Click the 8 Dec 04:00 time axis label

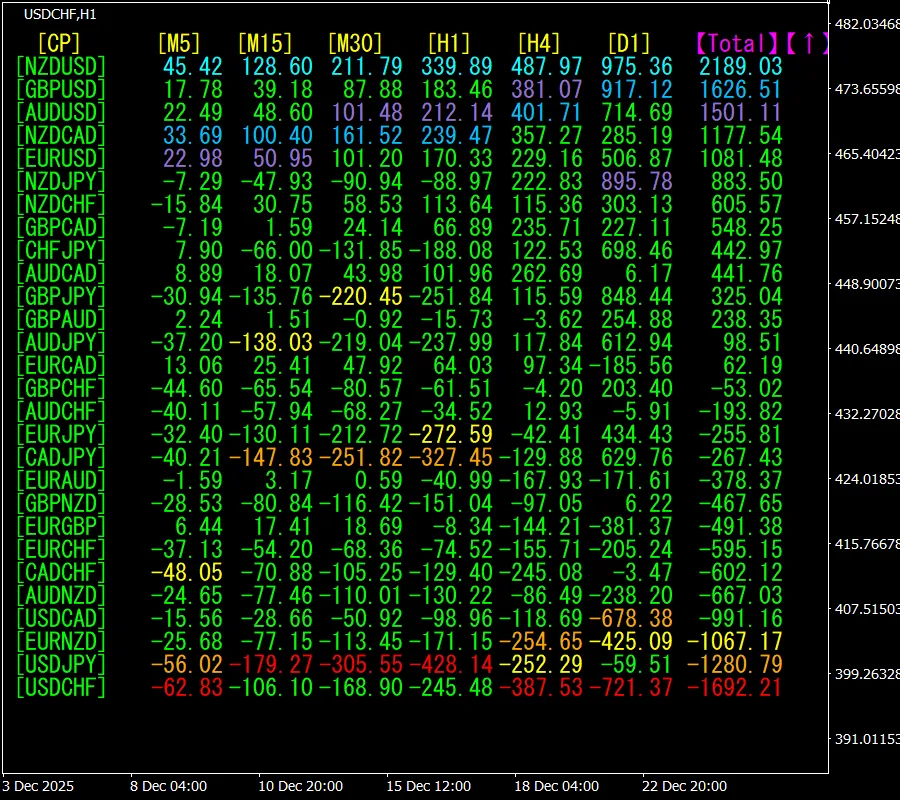(x=168, y=786)
